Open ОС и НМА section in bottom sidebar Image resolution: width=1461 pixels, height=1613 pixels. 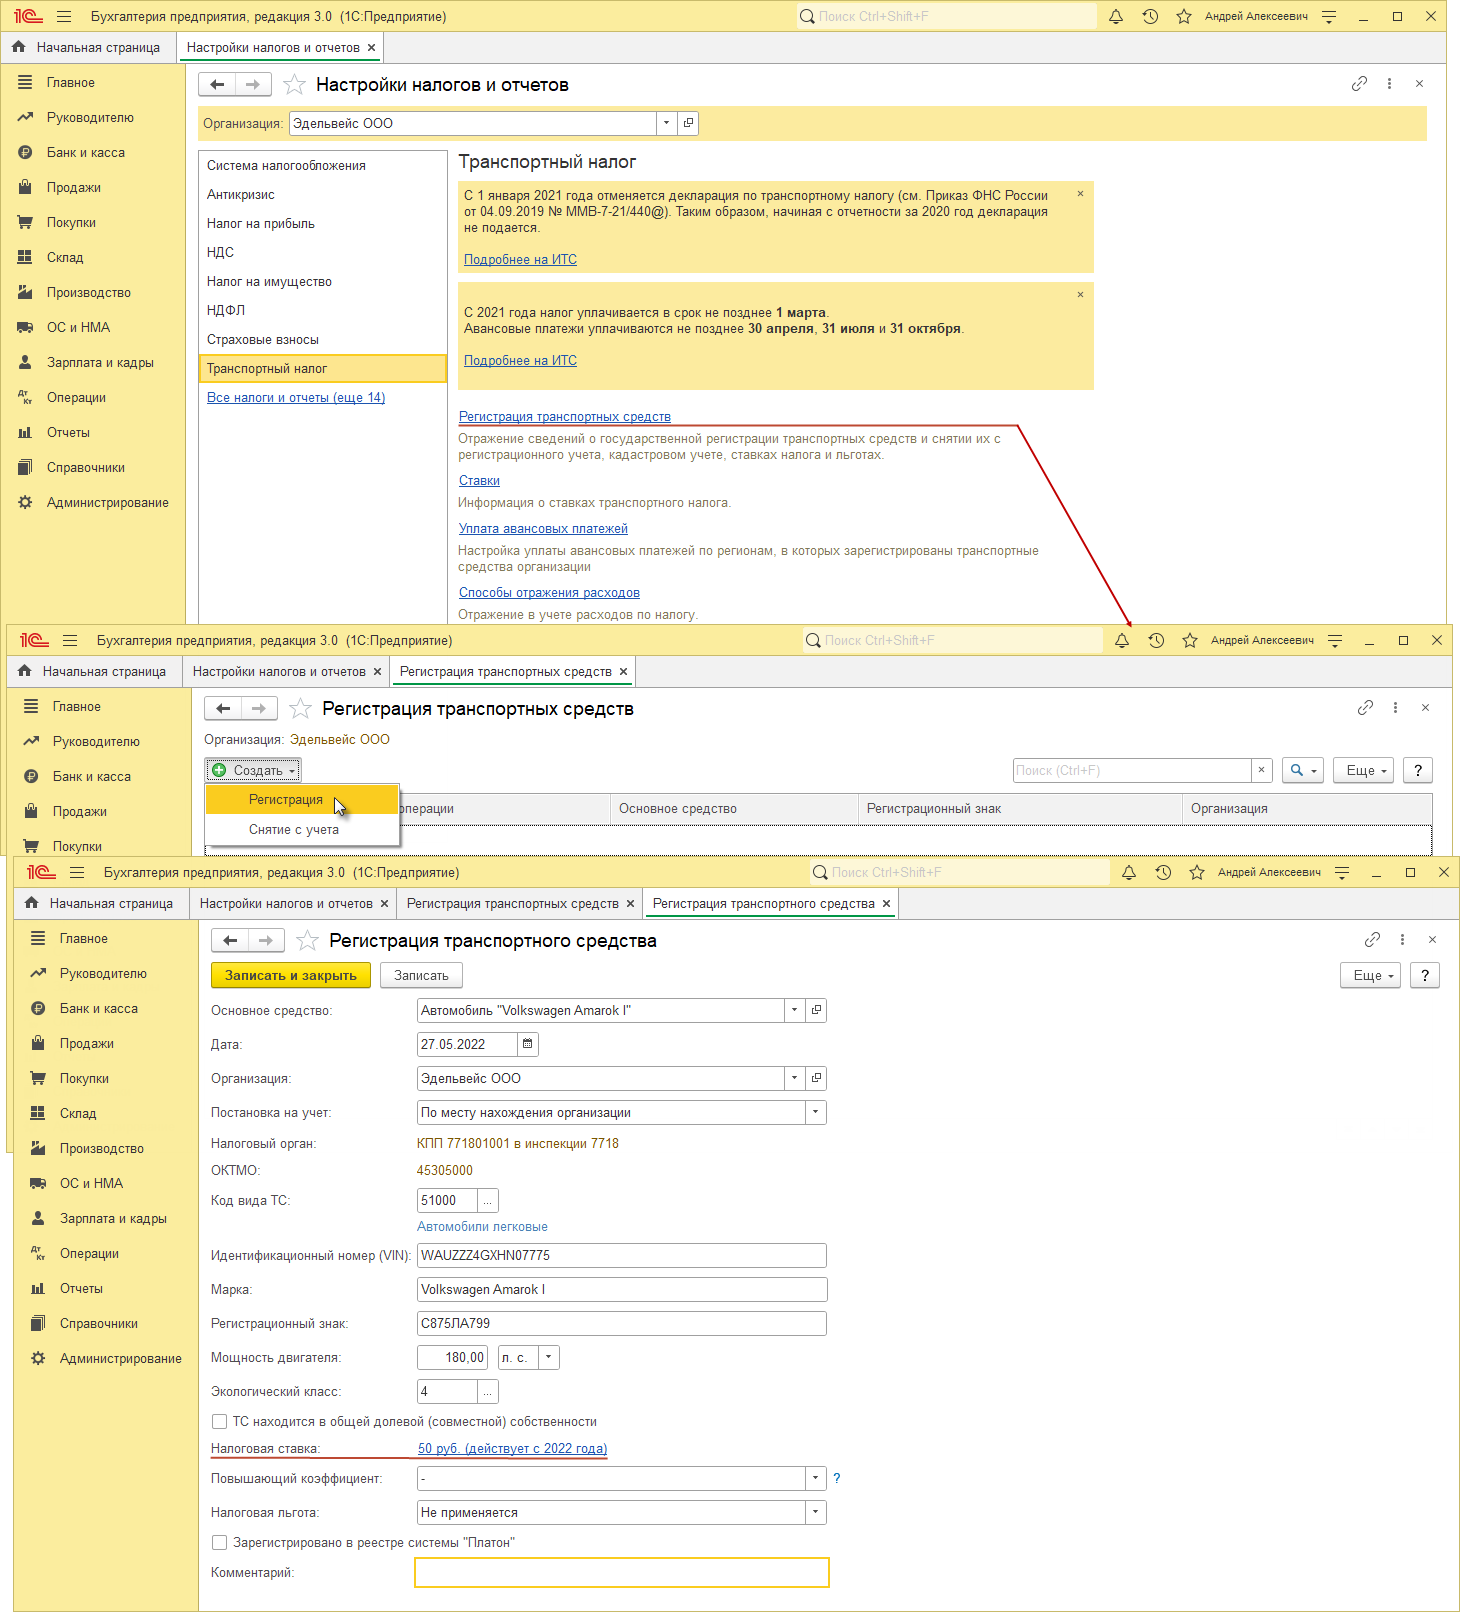click(x=90, y=1183)
